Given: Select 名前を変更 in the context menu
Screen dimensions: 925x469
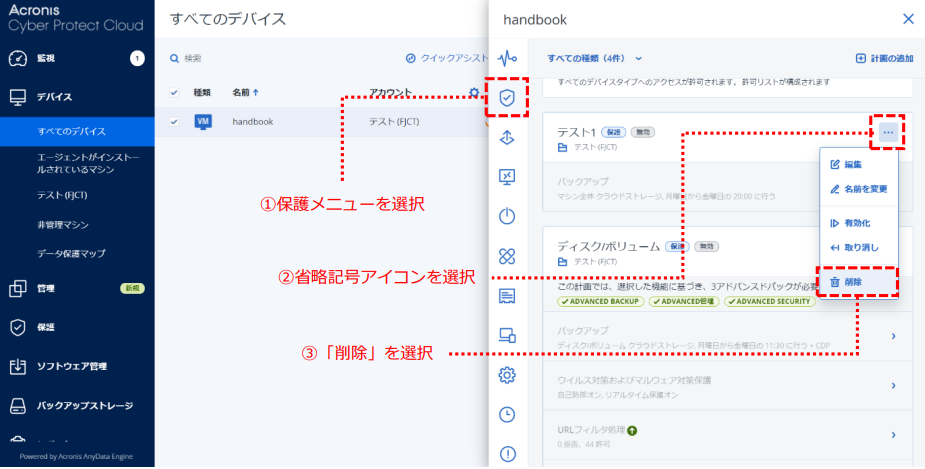Looking at the screenshot, I should [857, 188].
